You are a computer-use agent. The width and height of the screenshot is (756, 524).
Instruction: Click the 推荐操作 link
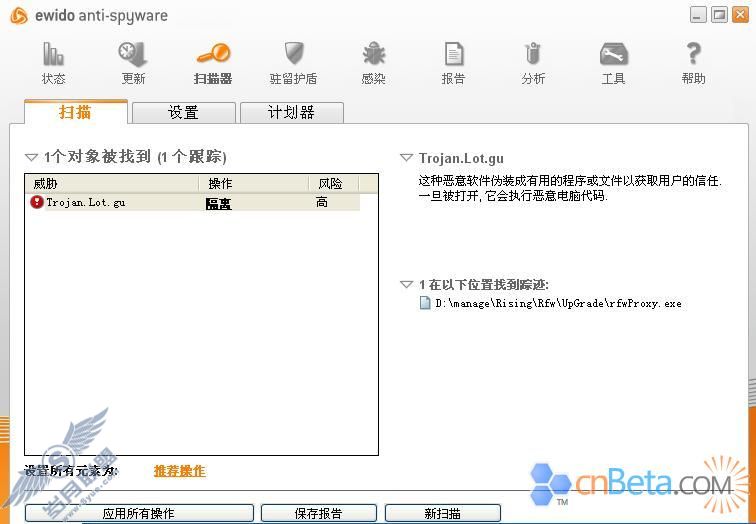point(180,471)
